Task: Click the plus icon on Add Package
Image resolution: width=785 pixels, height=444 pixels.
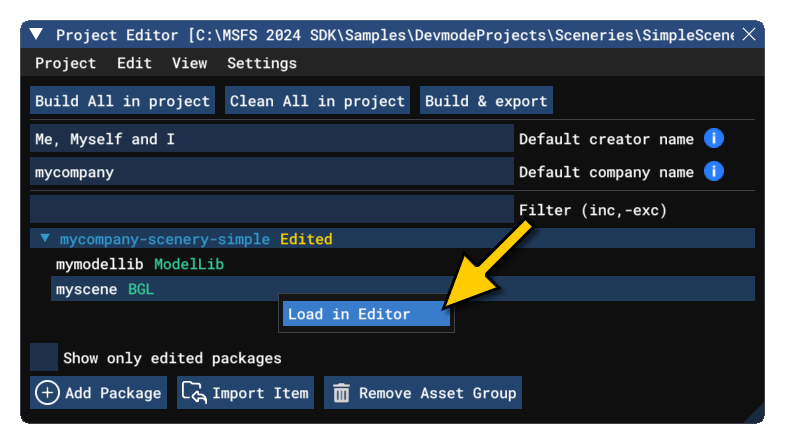Action: [x=47, y=393]
